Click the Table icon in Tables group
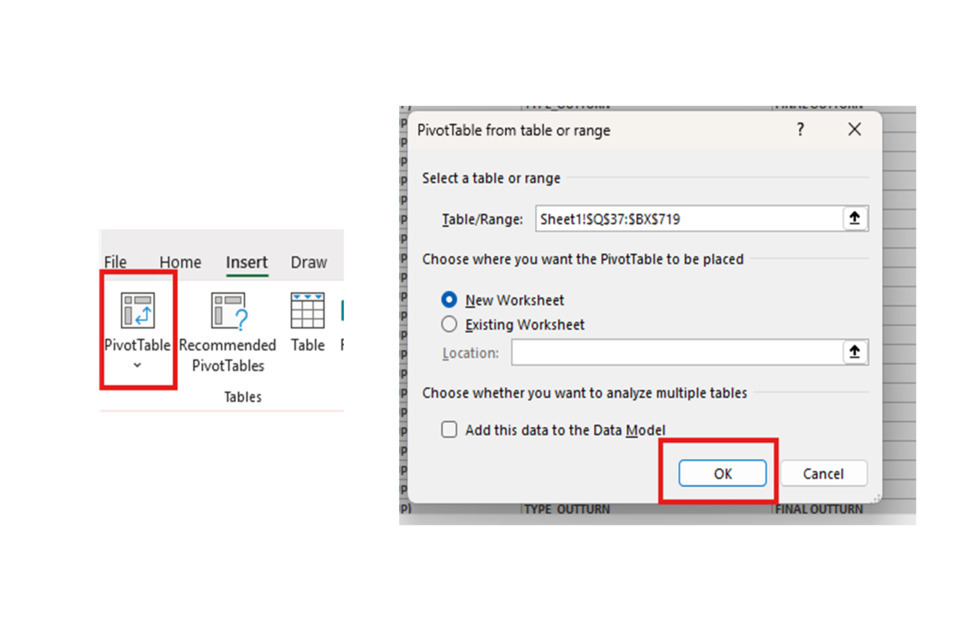 tap(307, 312)
